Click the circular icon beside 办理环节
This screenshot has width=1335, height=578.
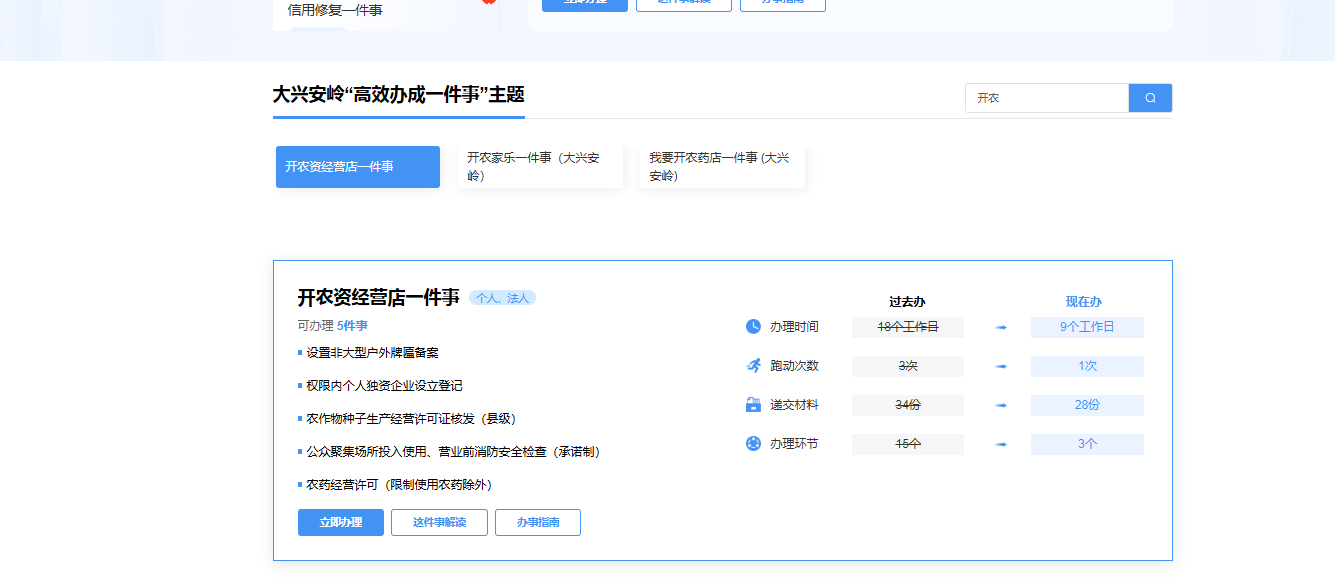tap(753, 444)
